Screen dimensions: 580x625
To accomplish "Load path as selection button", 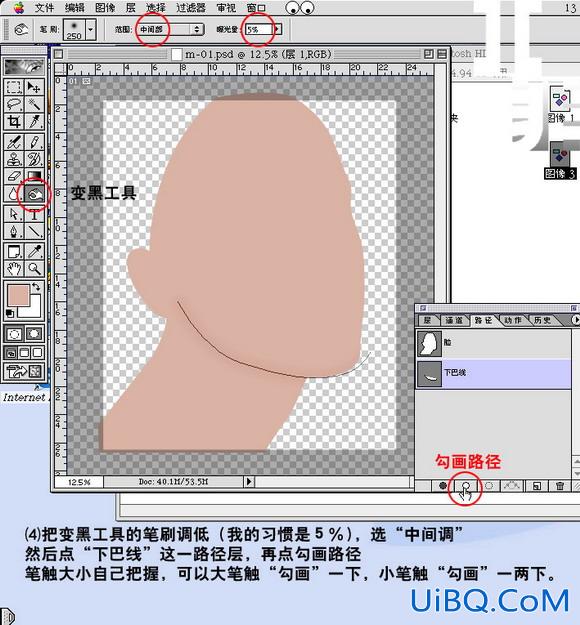I will pos(489,485).
